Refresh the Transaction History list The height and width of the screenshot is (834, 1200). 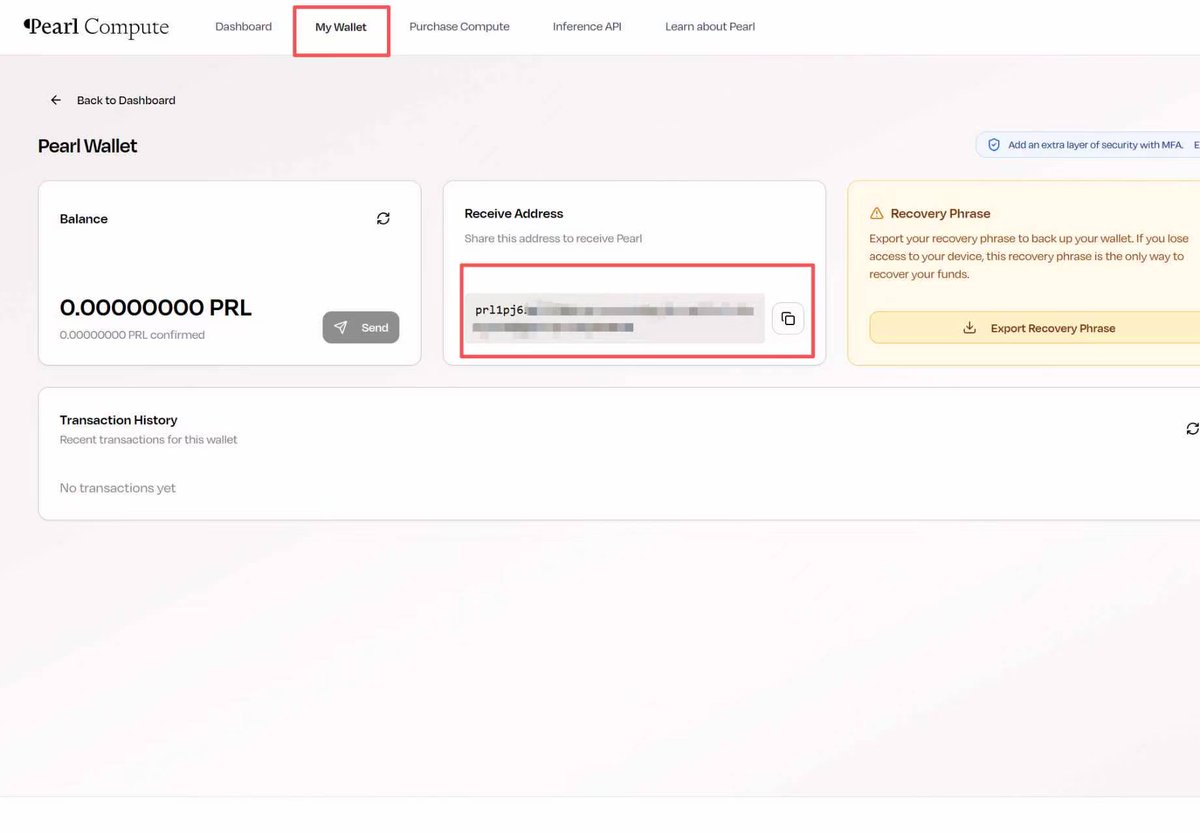[x=1192, y=428]
